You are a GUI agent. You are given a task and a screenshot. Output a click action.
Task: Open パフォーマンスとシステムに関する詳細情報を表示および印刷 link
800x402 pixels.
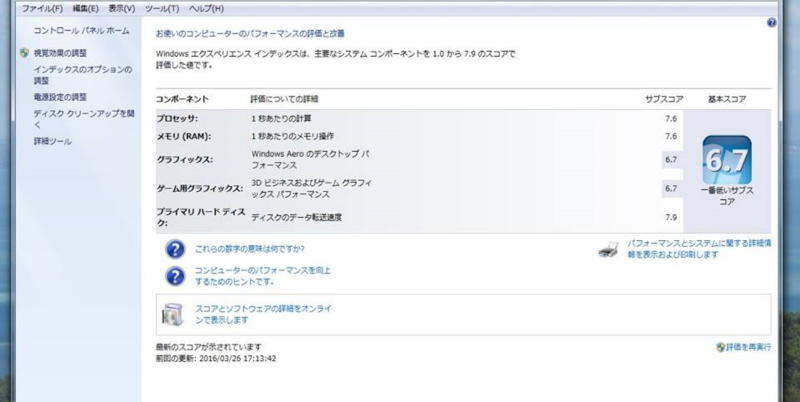(x=699, y=249)
